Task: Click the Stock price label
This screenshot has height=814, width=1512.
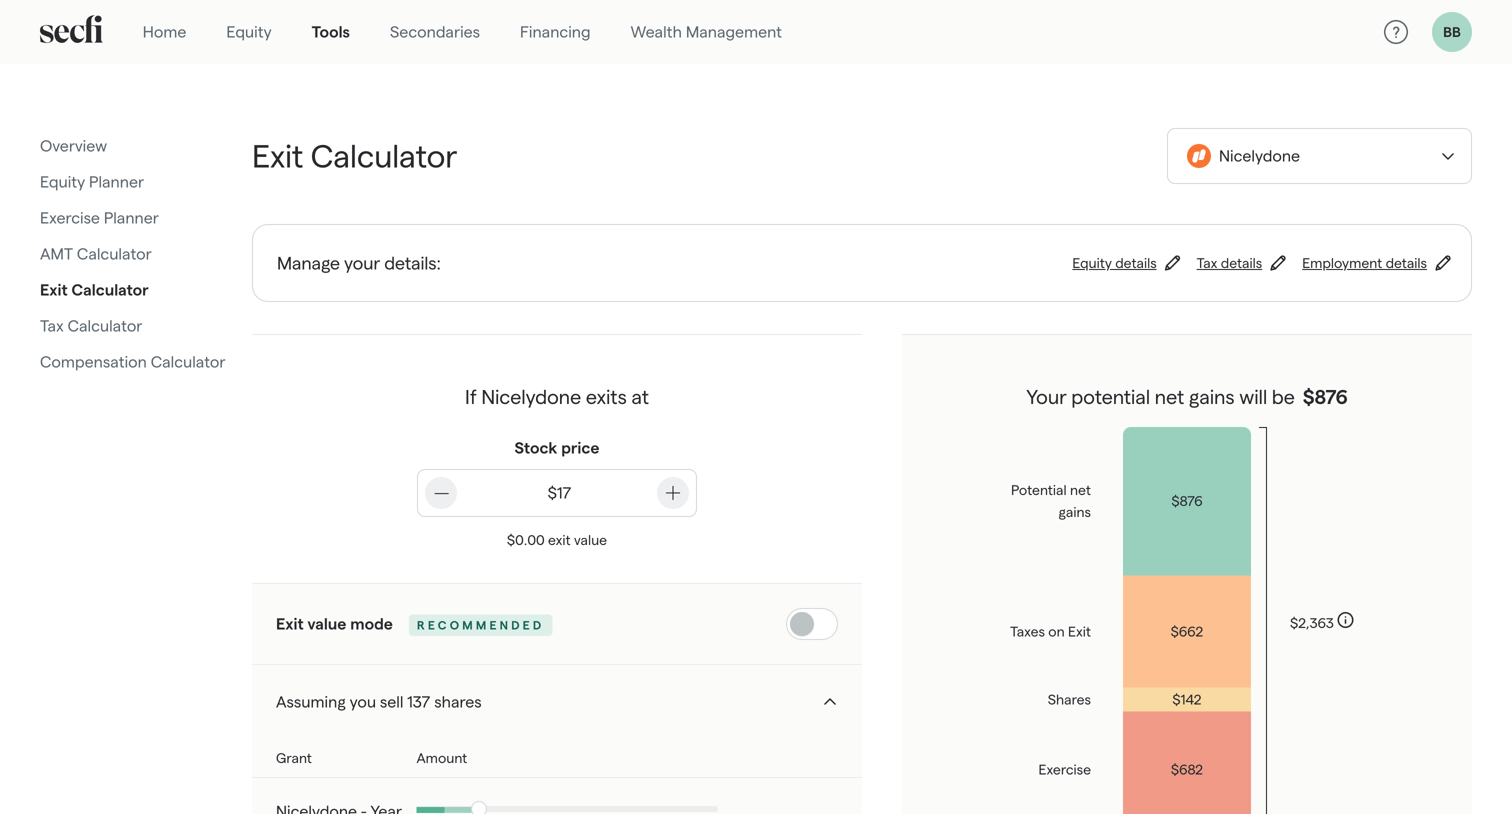Action: pos(557,448)
